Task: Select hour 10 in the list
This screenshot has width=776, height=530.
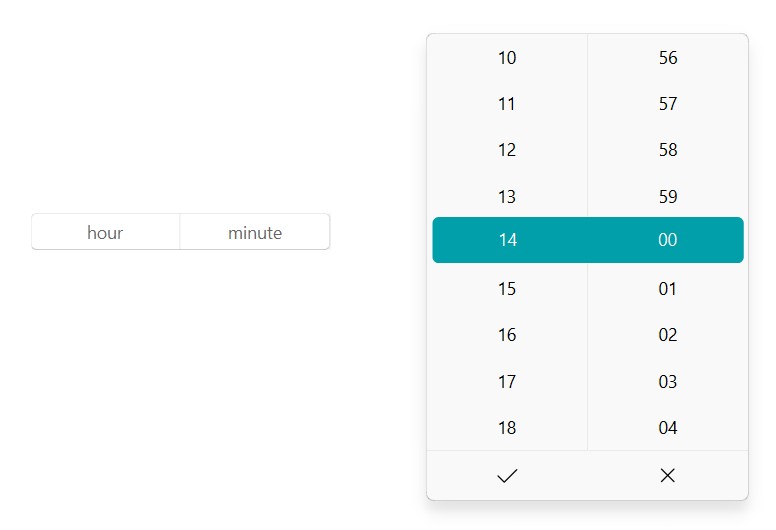Action: coord(507,58)
